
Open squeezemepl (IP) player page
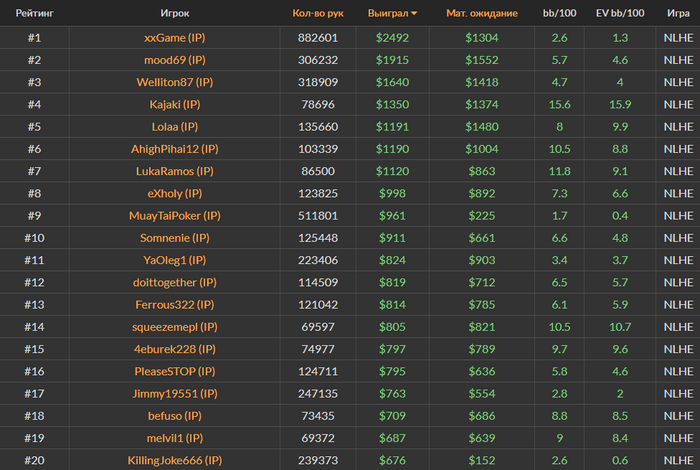point(174,327)
